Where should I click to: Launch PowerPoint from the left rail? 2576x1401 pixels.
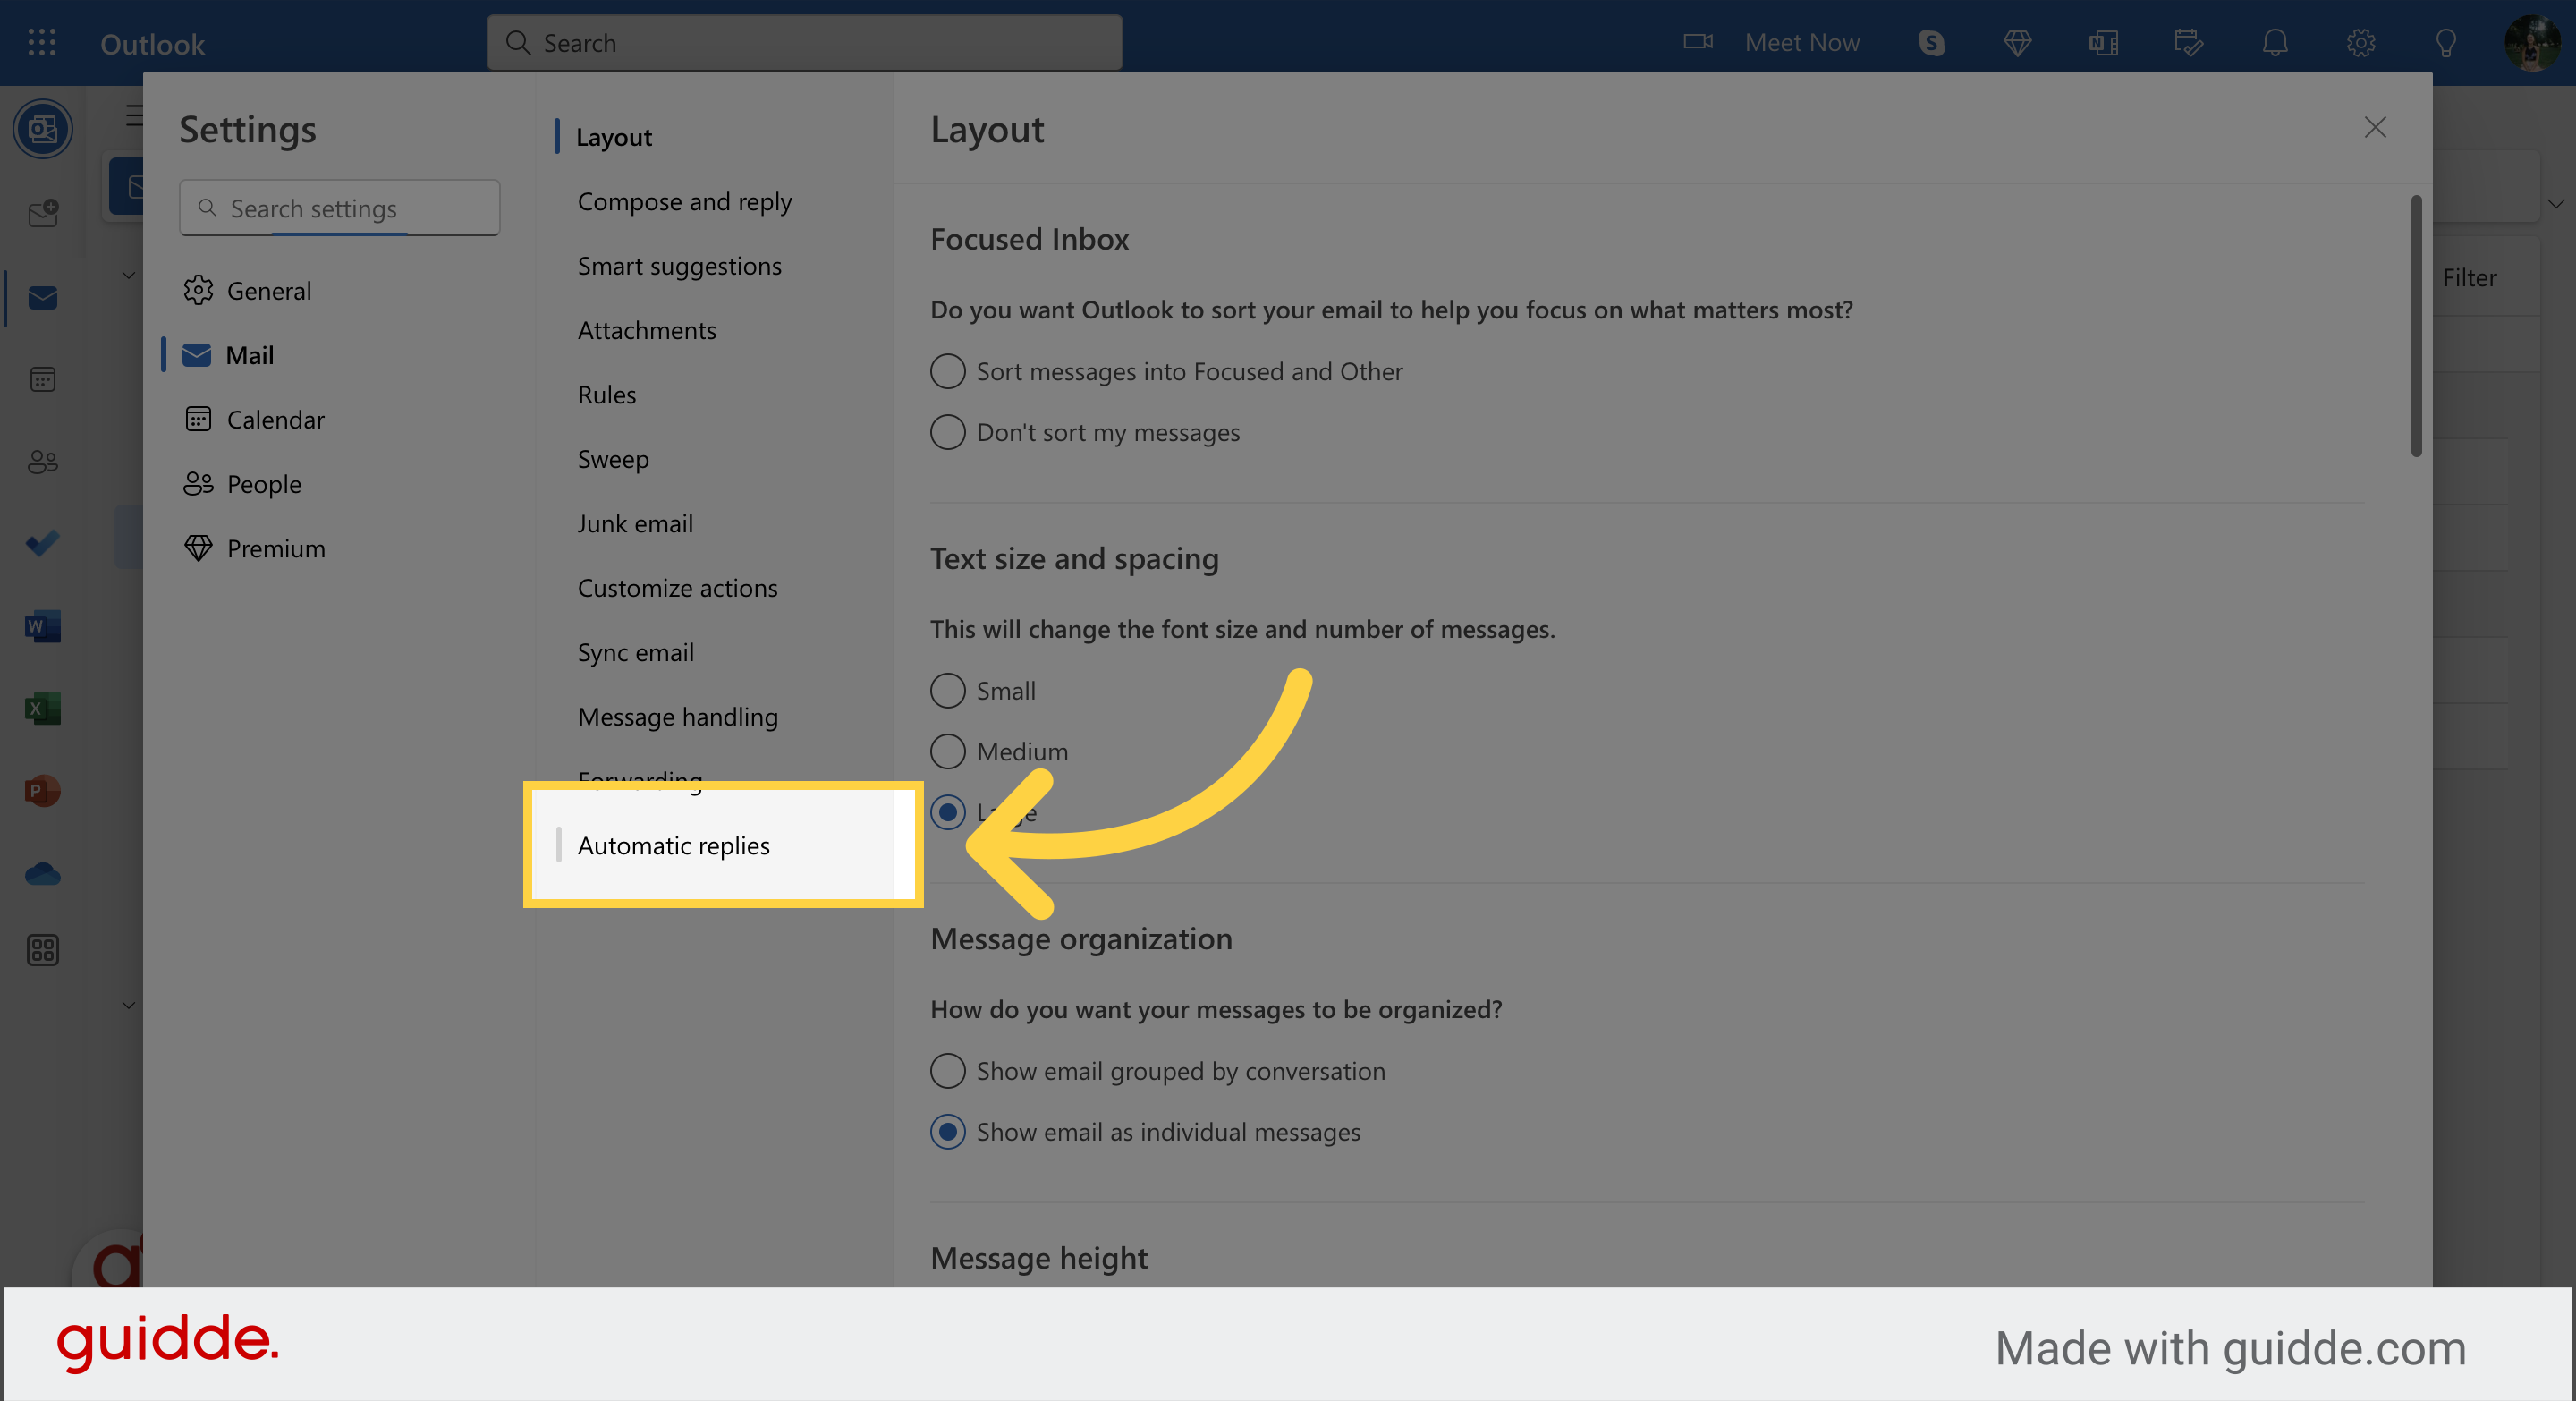tap(43, 790)
